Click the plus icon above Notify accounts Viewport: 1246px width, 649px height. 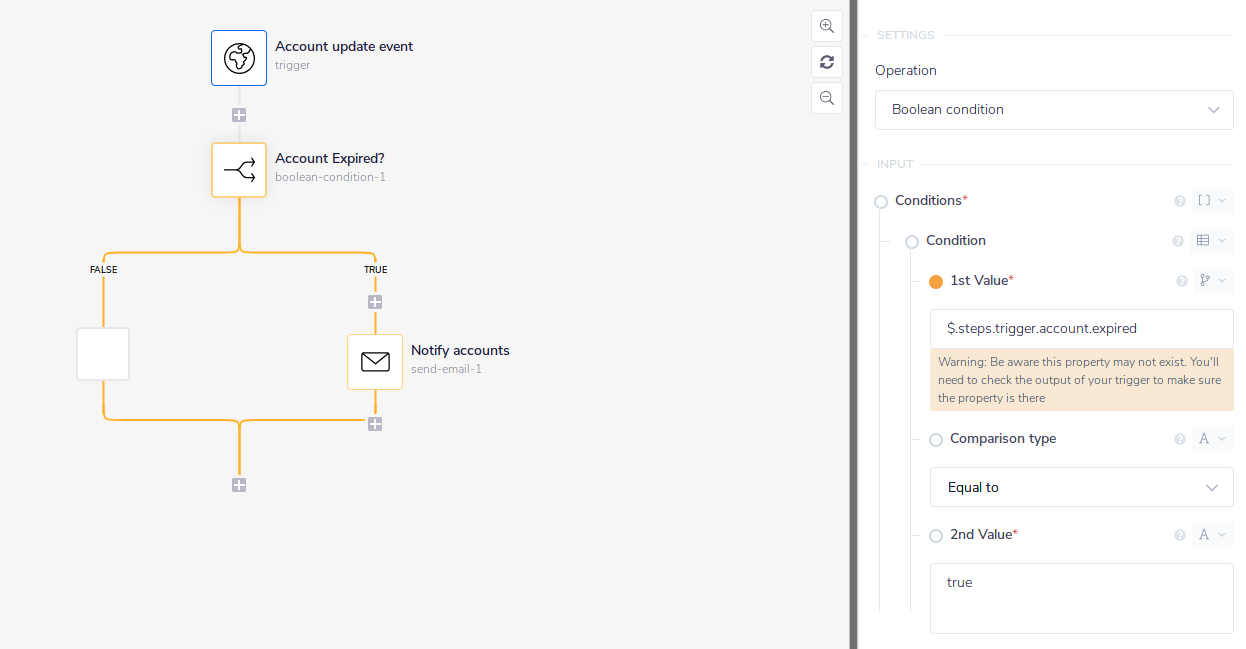point(375,301)
